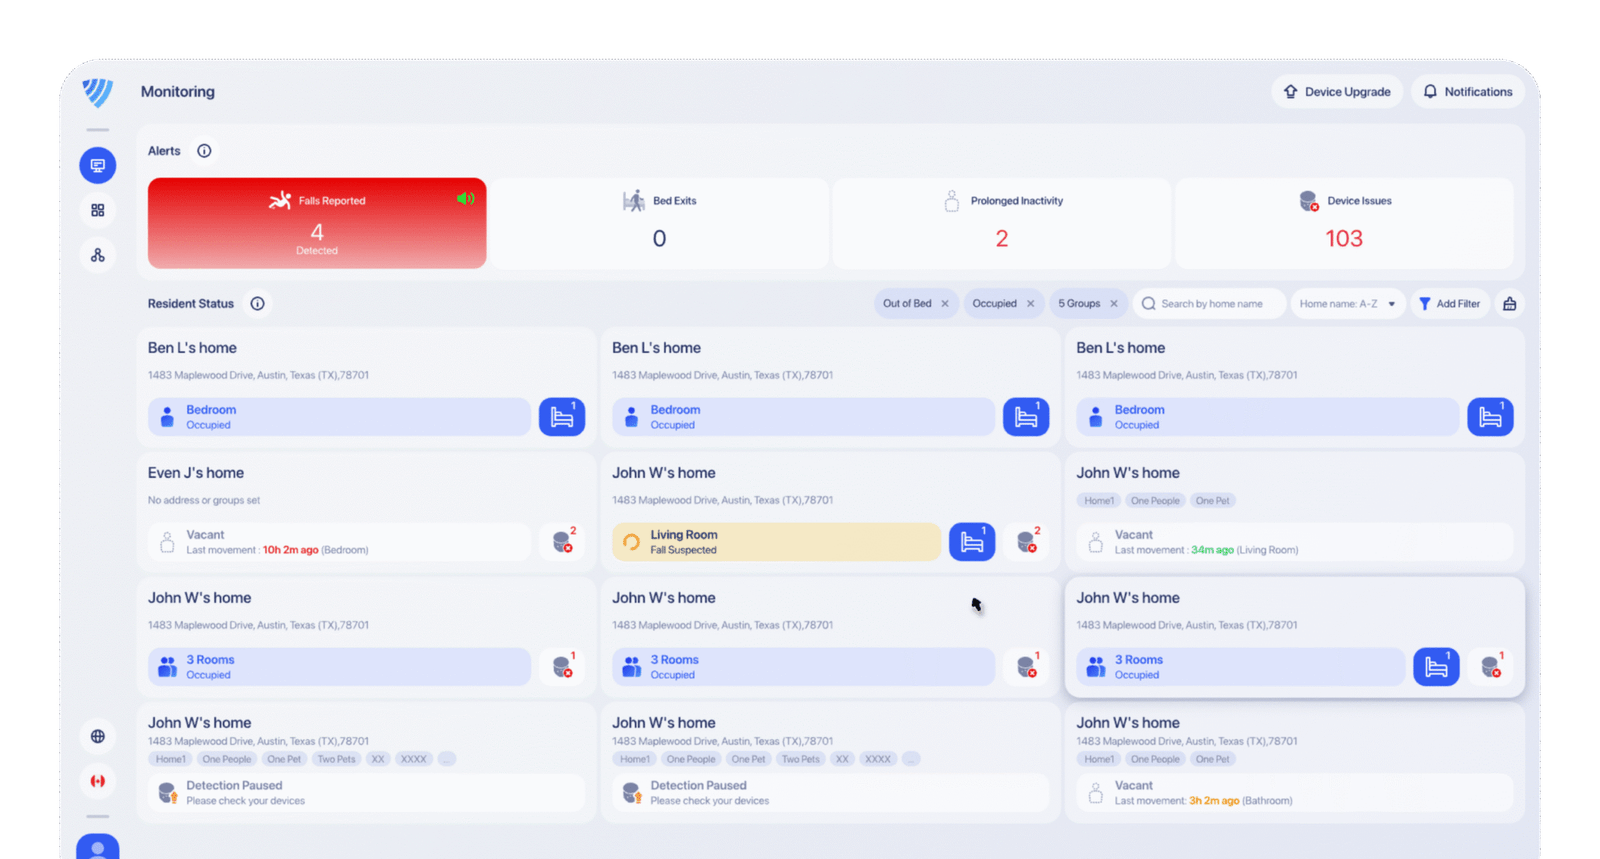Open the Monitoring screen icon in sidebar
1600x859 pixels.
[x=98, y=165]
